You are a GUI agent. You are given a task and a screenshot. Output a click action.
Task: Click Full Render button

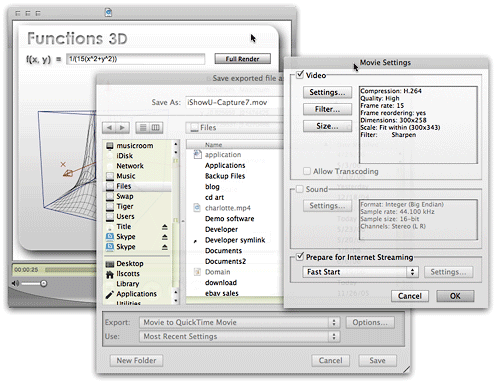coord(242,59)
